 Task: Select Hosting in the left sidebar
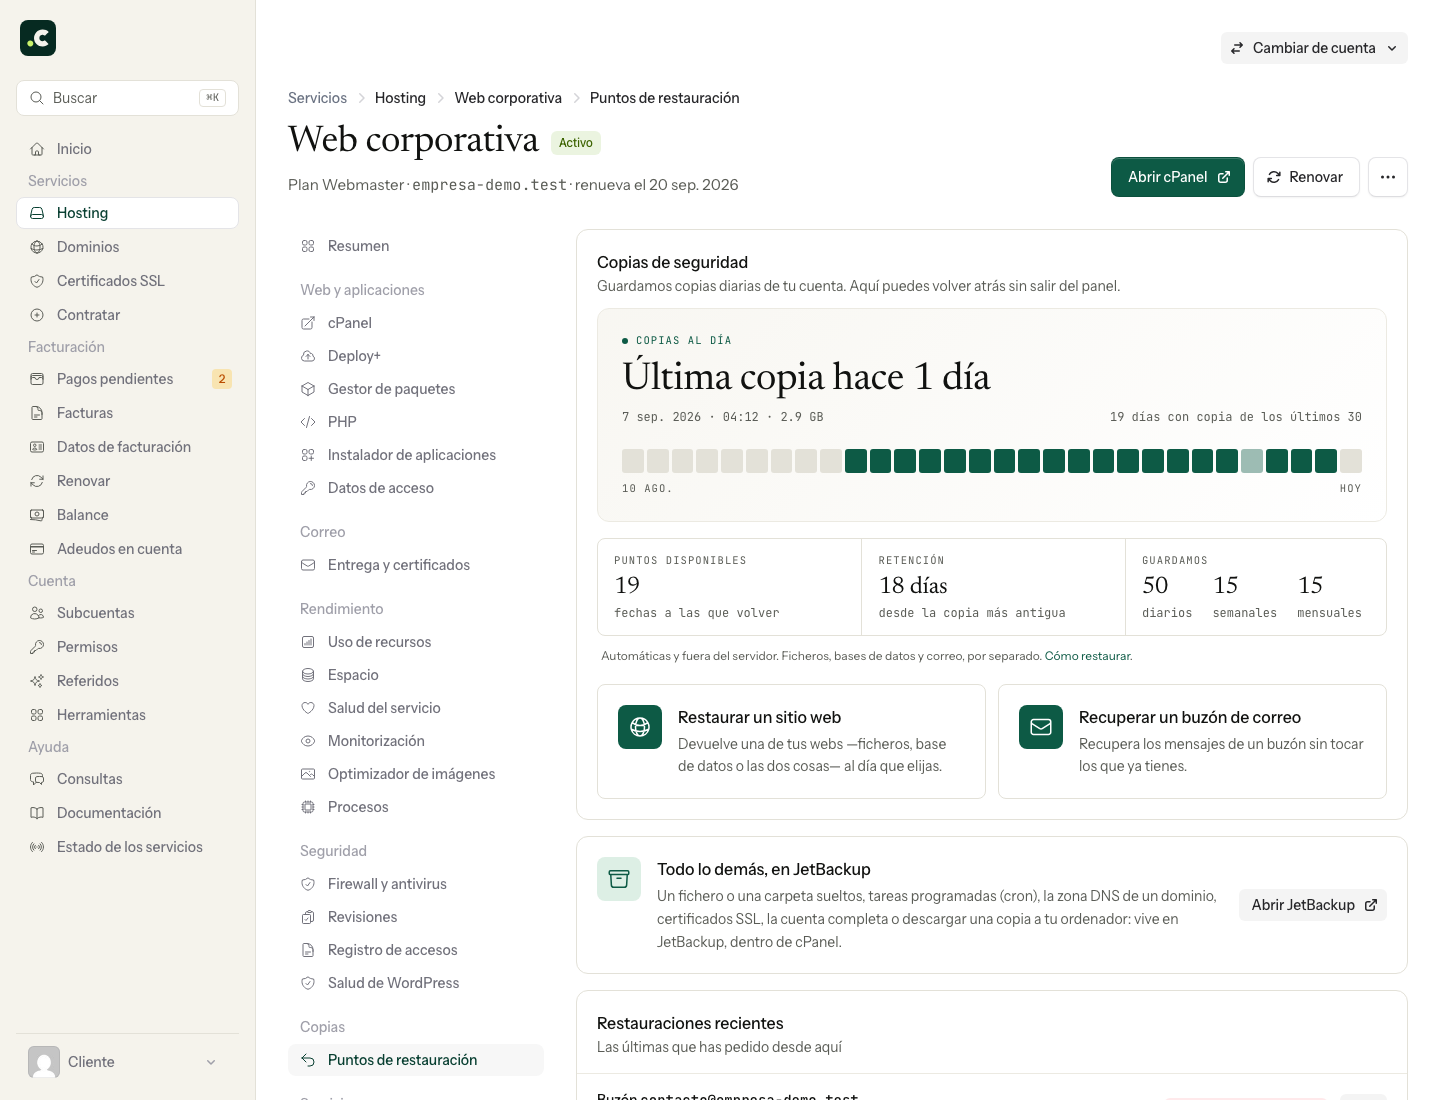[x=127, y=213]
